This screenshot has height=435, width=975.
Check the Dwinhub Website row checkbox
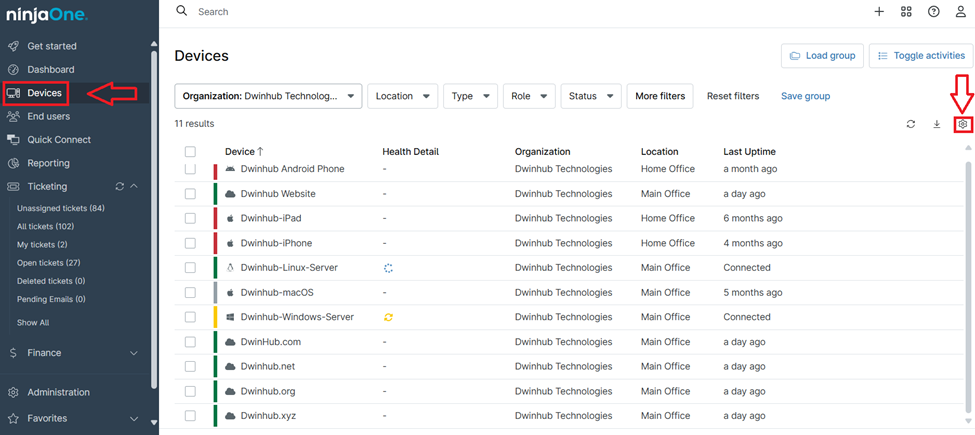pyautogui.click(x=190, y=194)
